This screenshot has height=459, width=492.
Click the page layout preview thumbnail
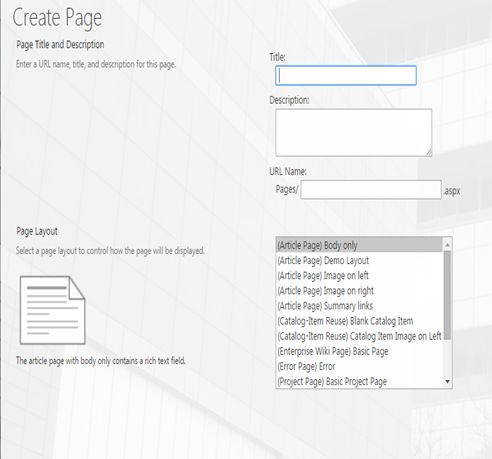pos(53,310)
